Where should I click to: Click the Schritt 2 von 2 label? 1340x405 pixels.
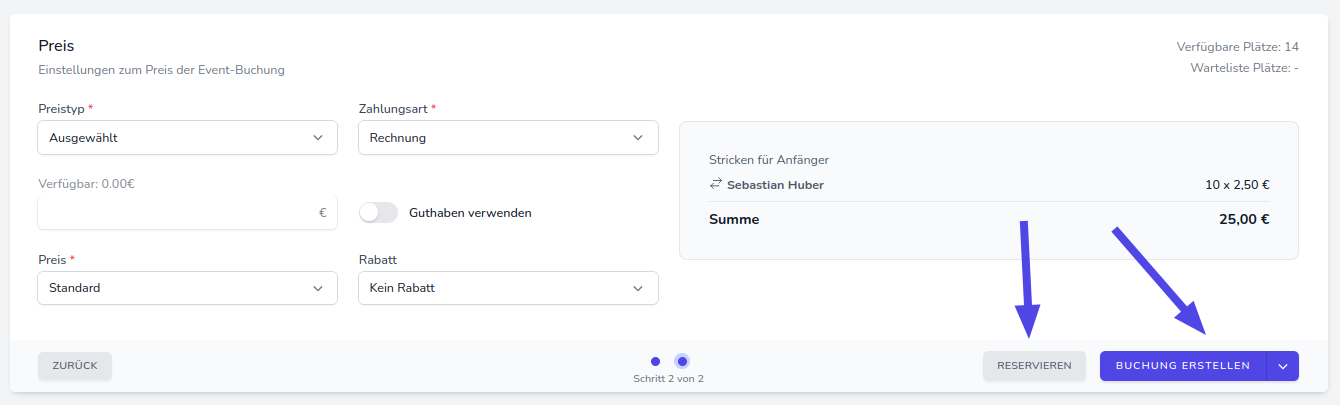(x=669, y=379)
